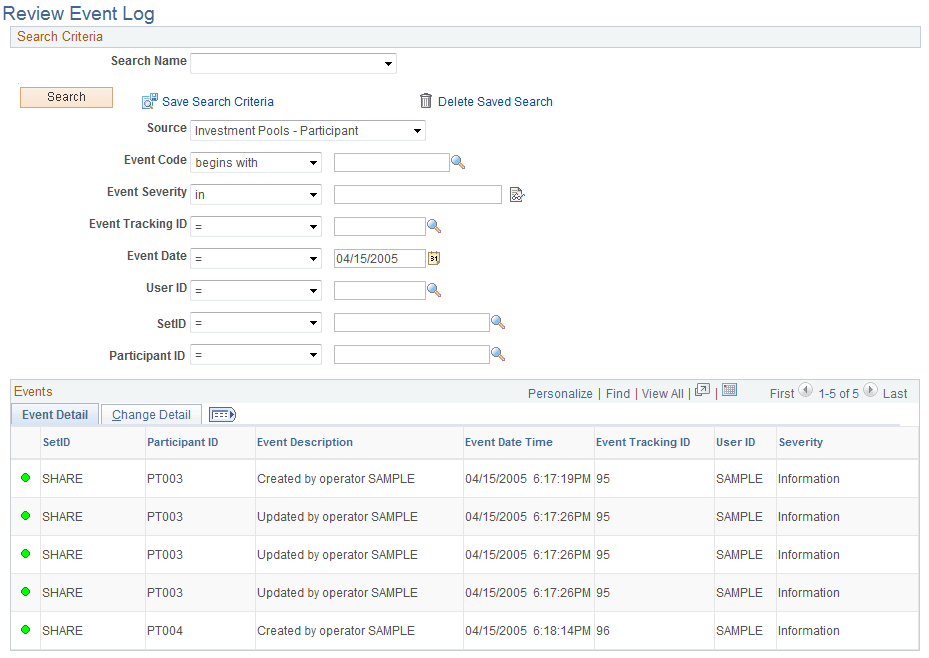This screenshot has width=929, height=658.
Task: Click the Search button
Action: [66, 97]
